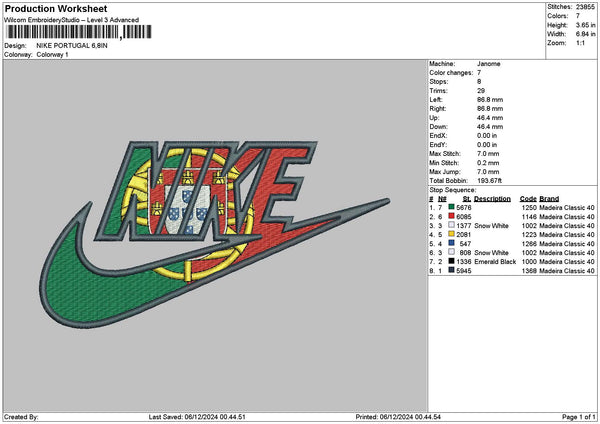This screenshot has height=424, width=600.
Task: Click the Colorway 1 value
Action: click(52, 55)
